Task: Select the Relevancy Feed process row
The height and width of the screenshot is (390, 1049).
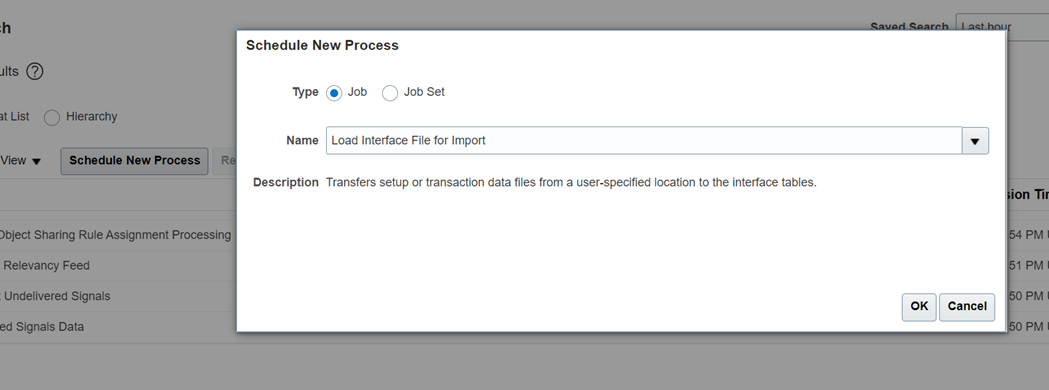Action: 45,266
